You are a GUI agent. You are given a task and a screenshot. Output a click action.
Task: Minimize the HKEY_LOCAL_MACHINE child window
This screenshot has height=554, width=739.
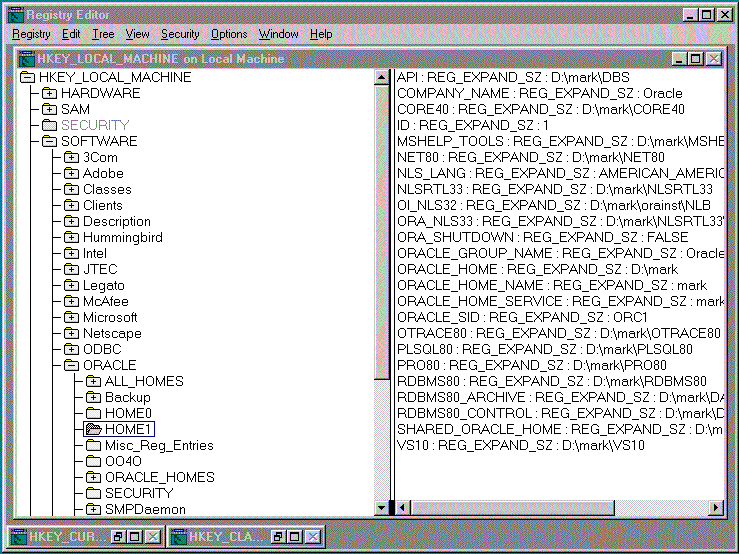point(679,59)
